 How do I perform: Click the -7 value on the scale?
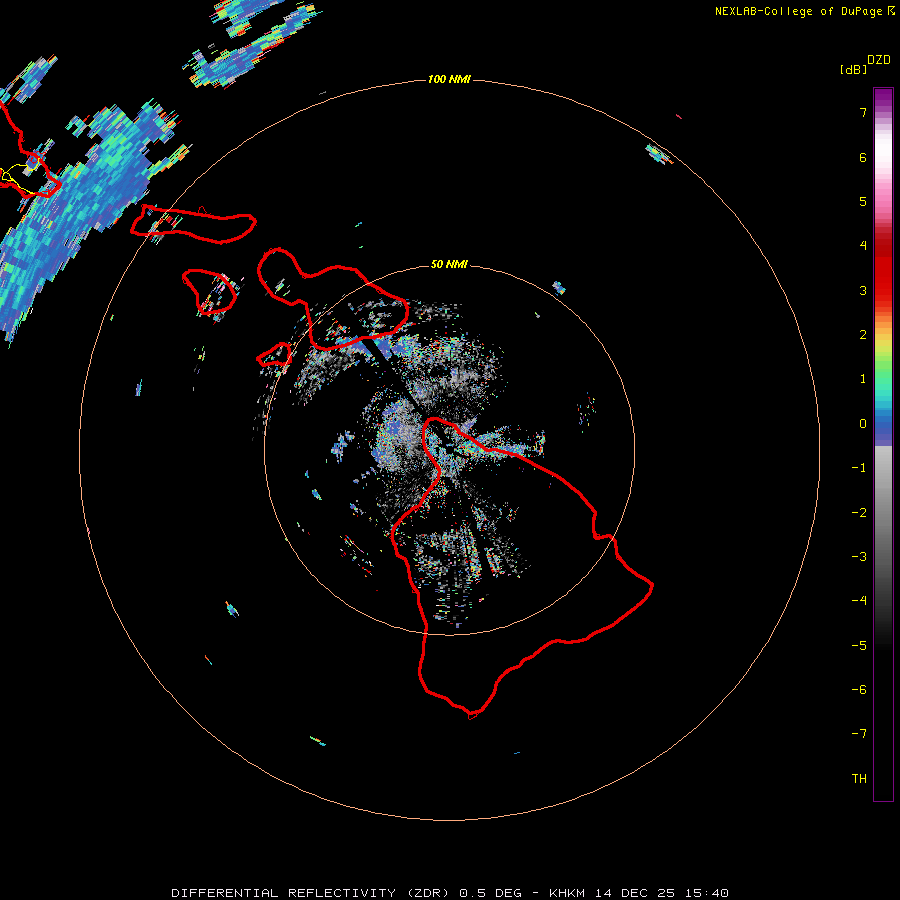[859, 734]
